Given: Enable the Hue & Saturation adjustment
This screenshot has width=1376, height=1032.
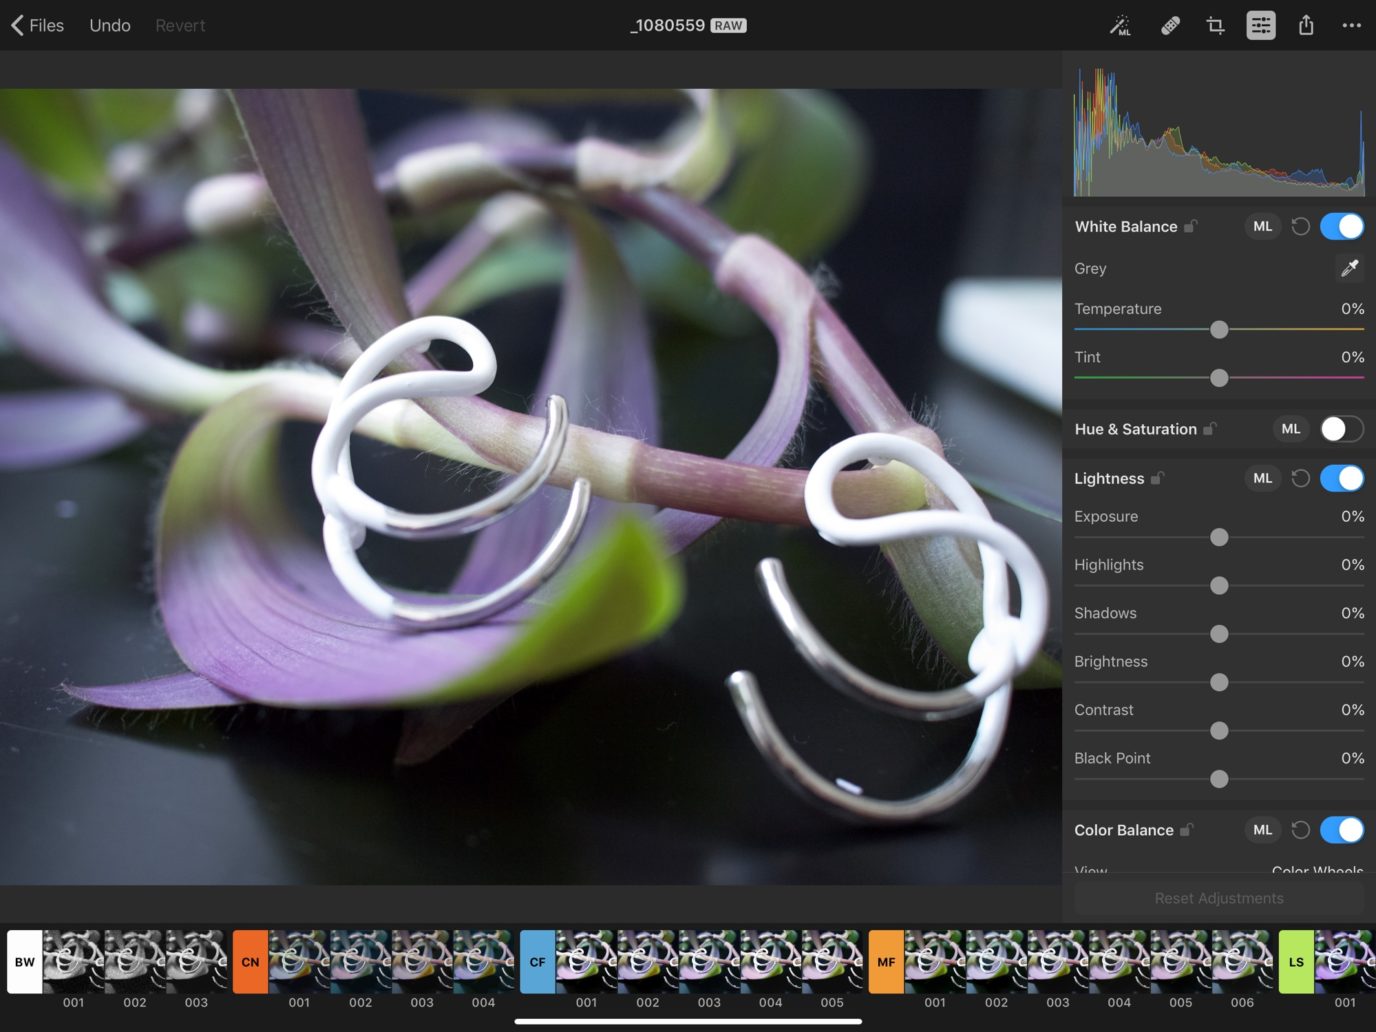Looking at the screenshot, I should click(x=1341, y=429).
